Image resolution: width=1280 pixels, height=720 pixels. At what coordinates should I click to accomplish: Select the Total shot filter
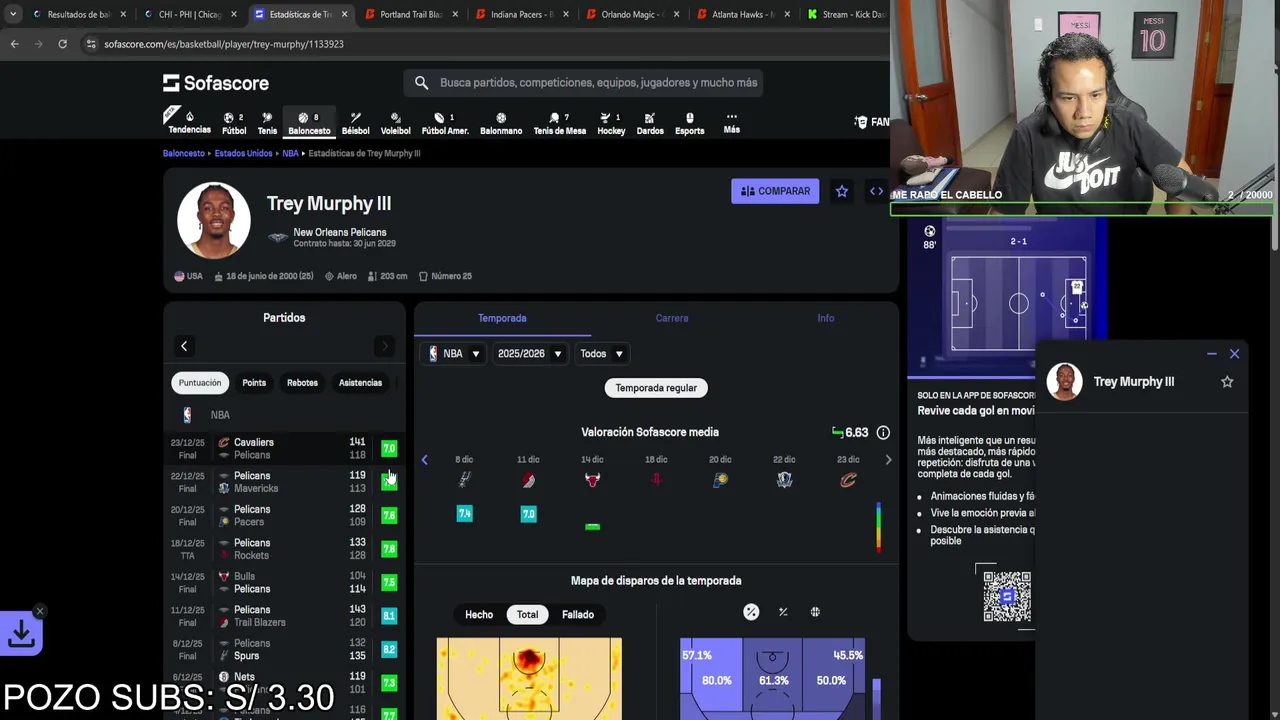[x=527, y=614]
